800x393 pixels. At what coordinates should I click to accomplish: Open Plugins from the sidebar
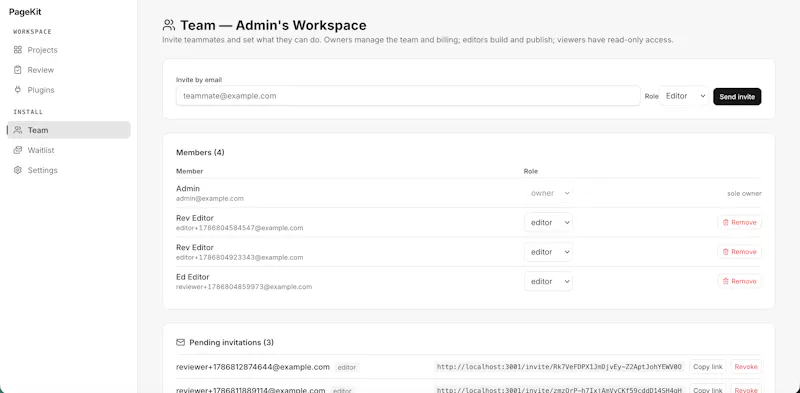click(x=69, y=90)
